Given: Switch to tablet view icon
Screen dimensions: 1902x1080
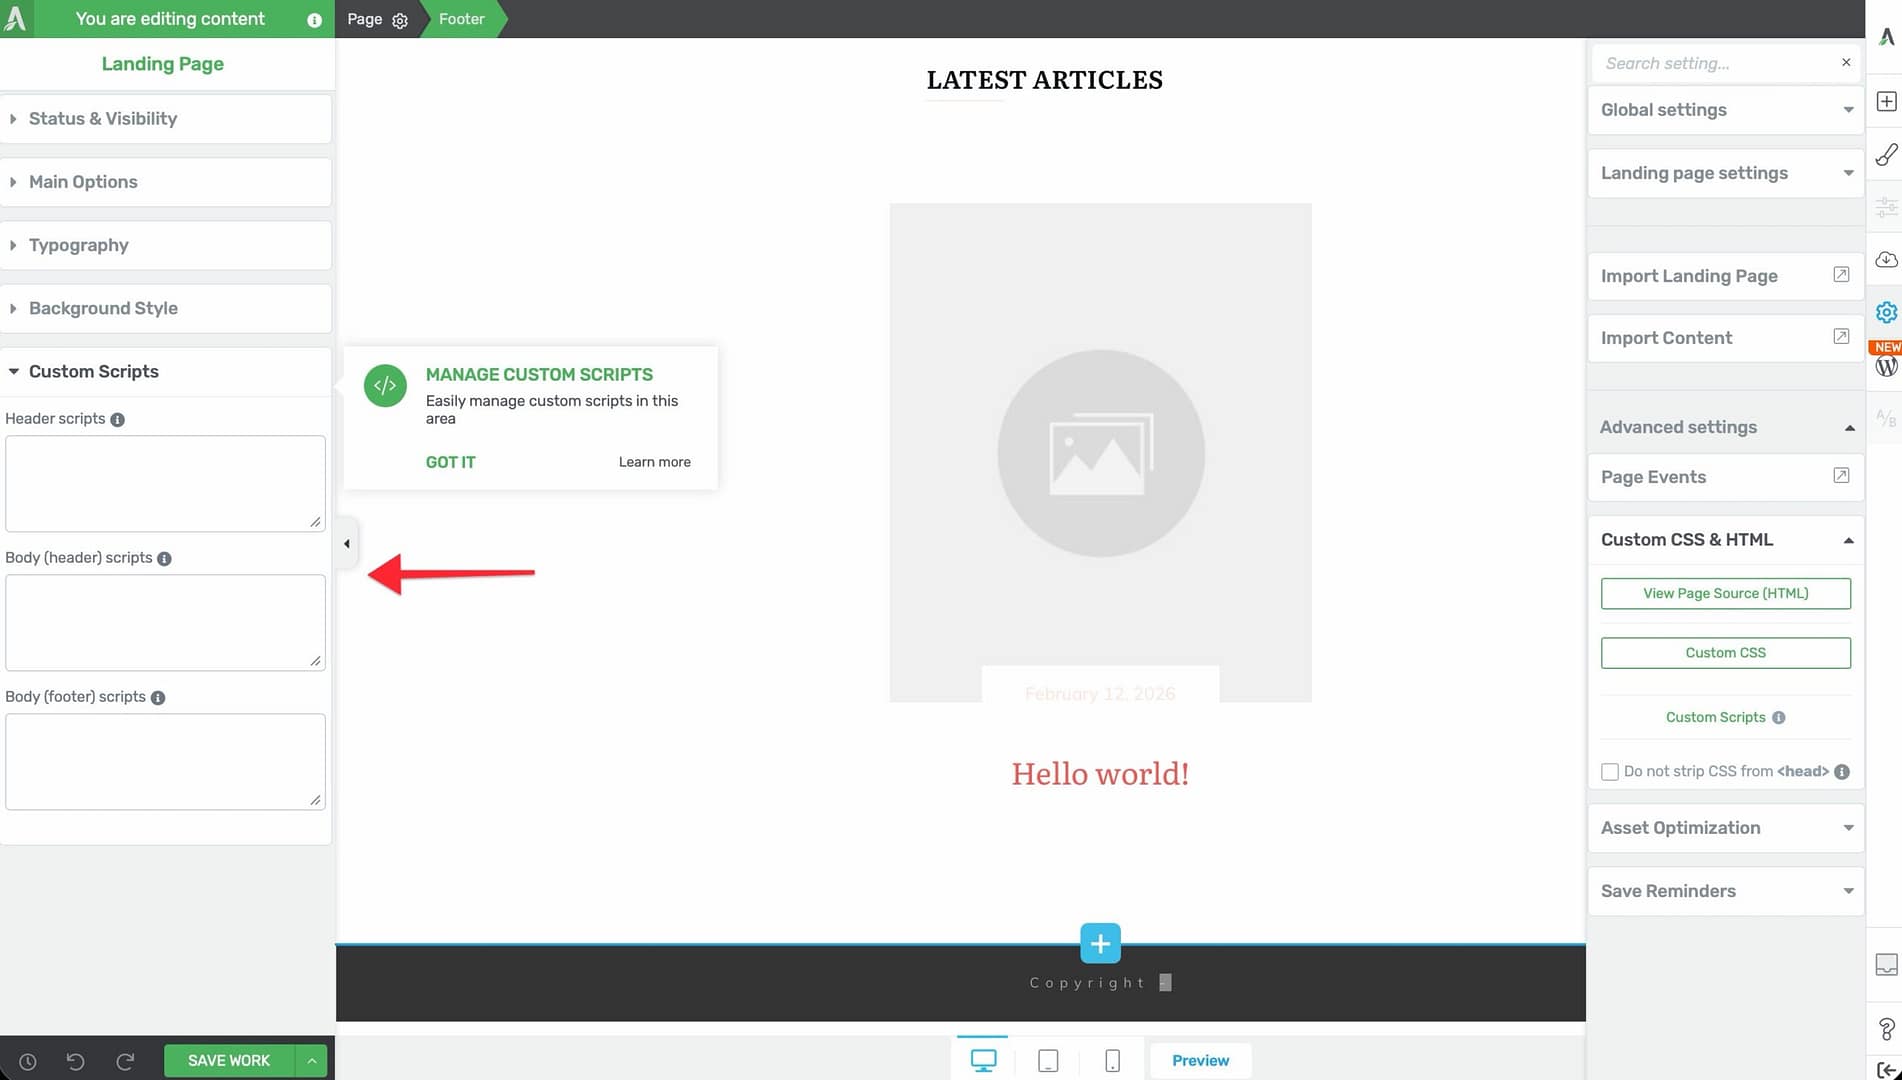Looking at the screenshot, I should coord(1048,1060).
